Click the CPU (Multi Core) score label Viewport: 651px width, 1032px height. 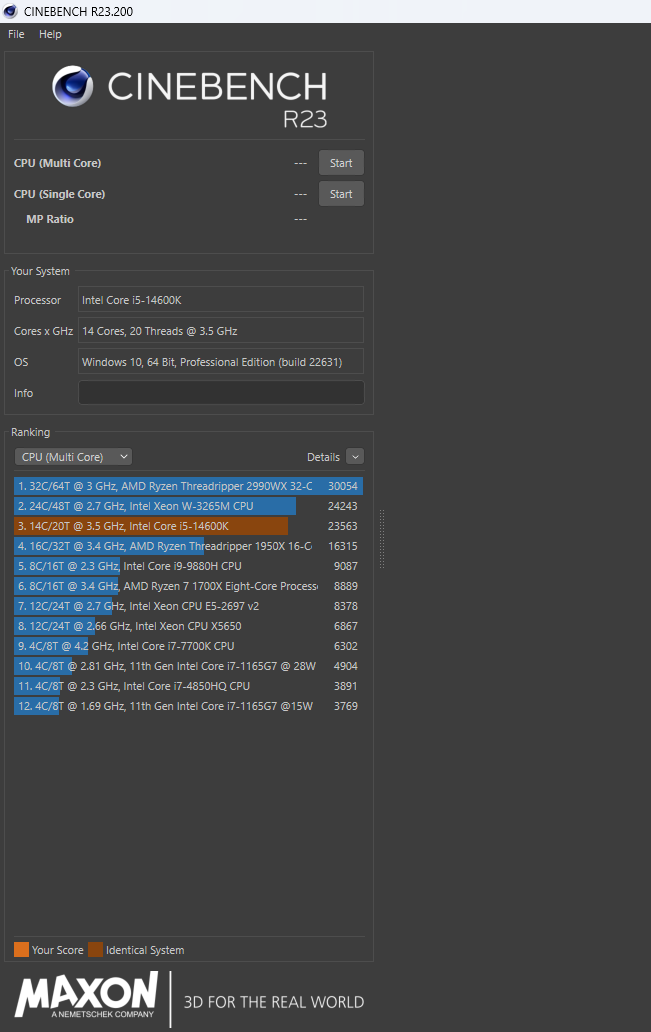(x=57, y=163)
